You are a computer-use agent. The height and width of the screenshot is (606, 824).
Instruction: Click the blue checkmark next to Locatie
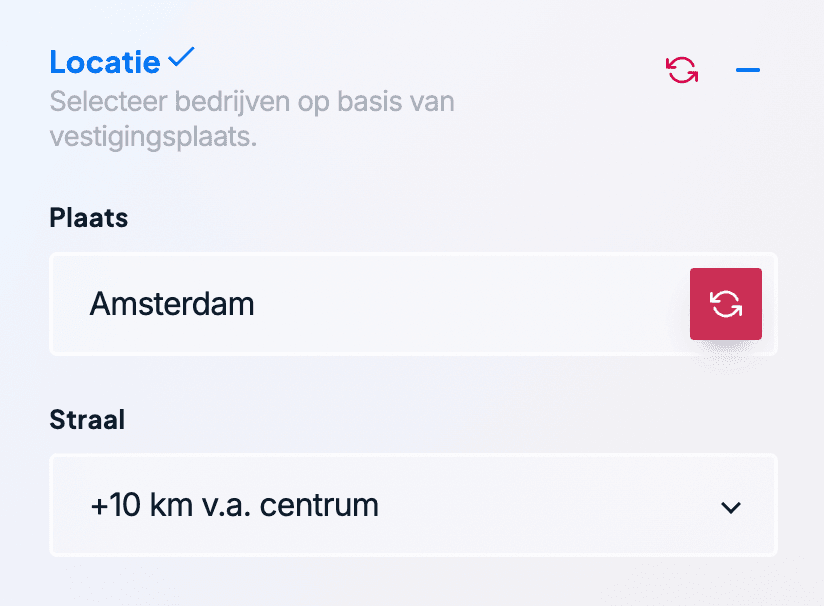click(x=181, y=59)
